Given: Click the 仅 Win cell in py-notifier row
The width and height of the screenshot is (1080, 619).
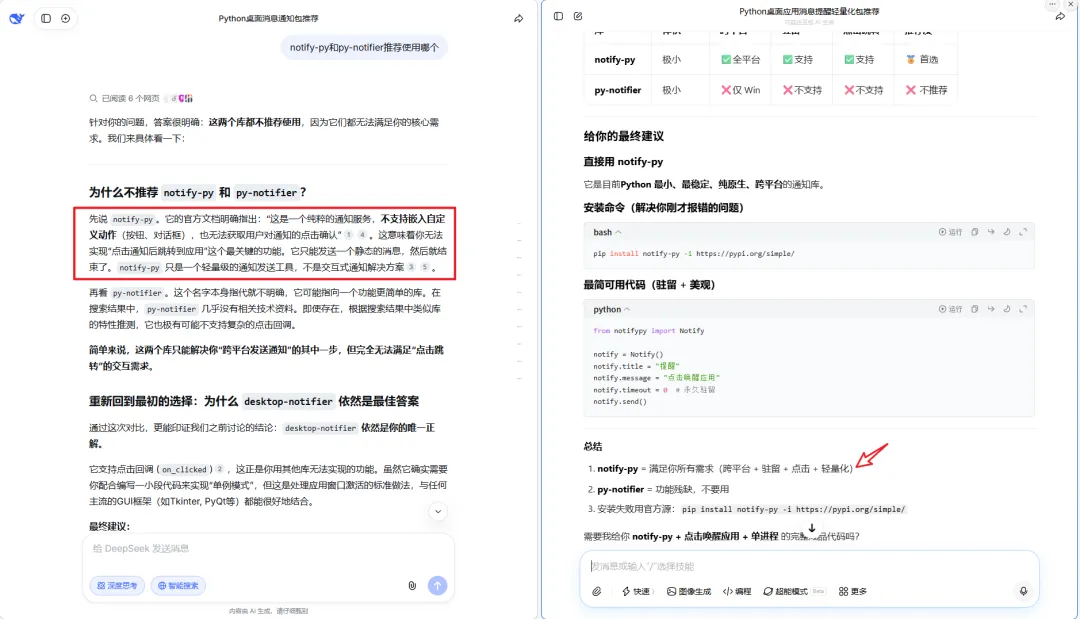Looking at the screenshot, I should click(740, 90).
